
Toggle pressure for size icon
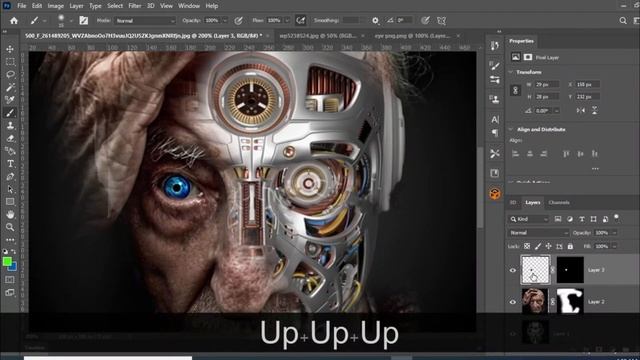(425, 20)
